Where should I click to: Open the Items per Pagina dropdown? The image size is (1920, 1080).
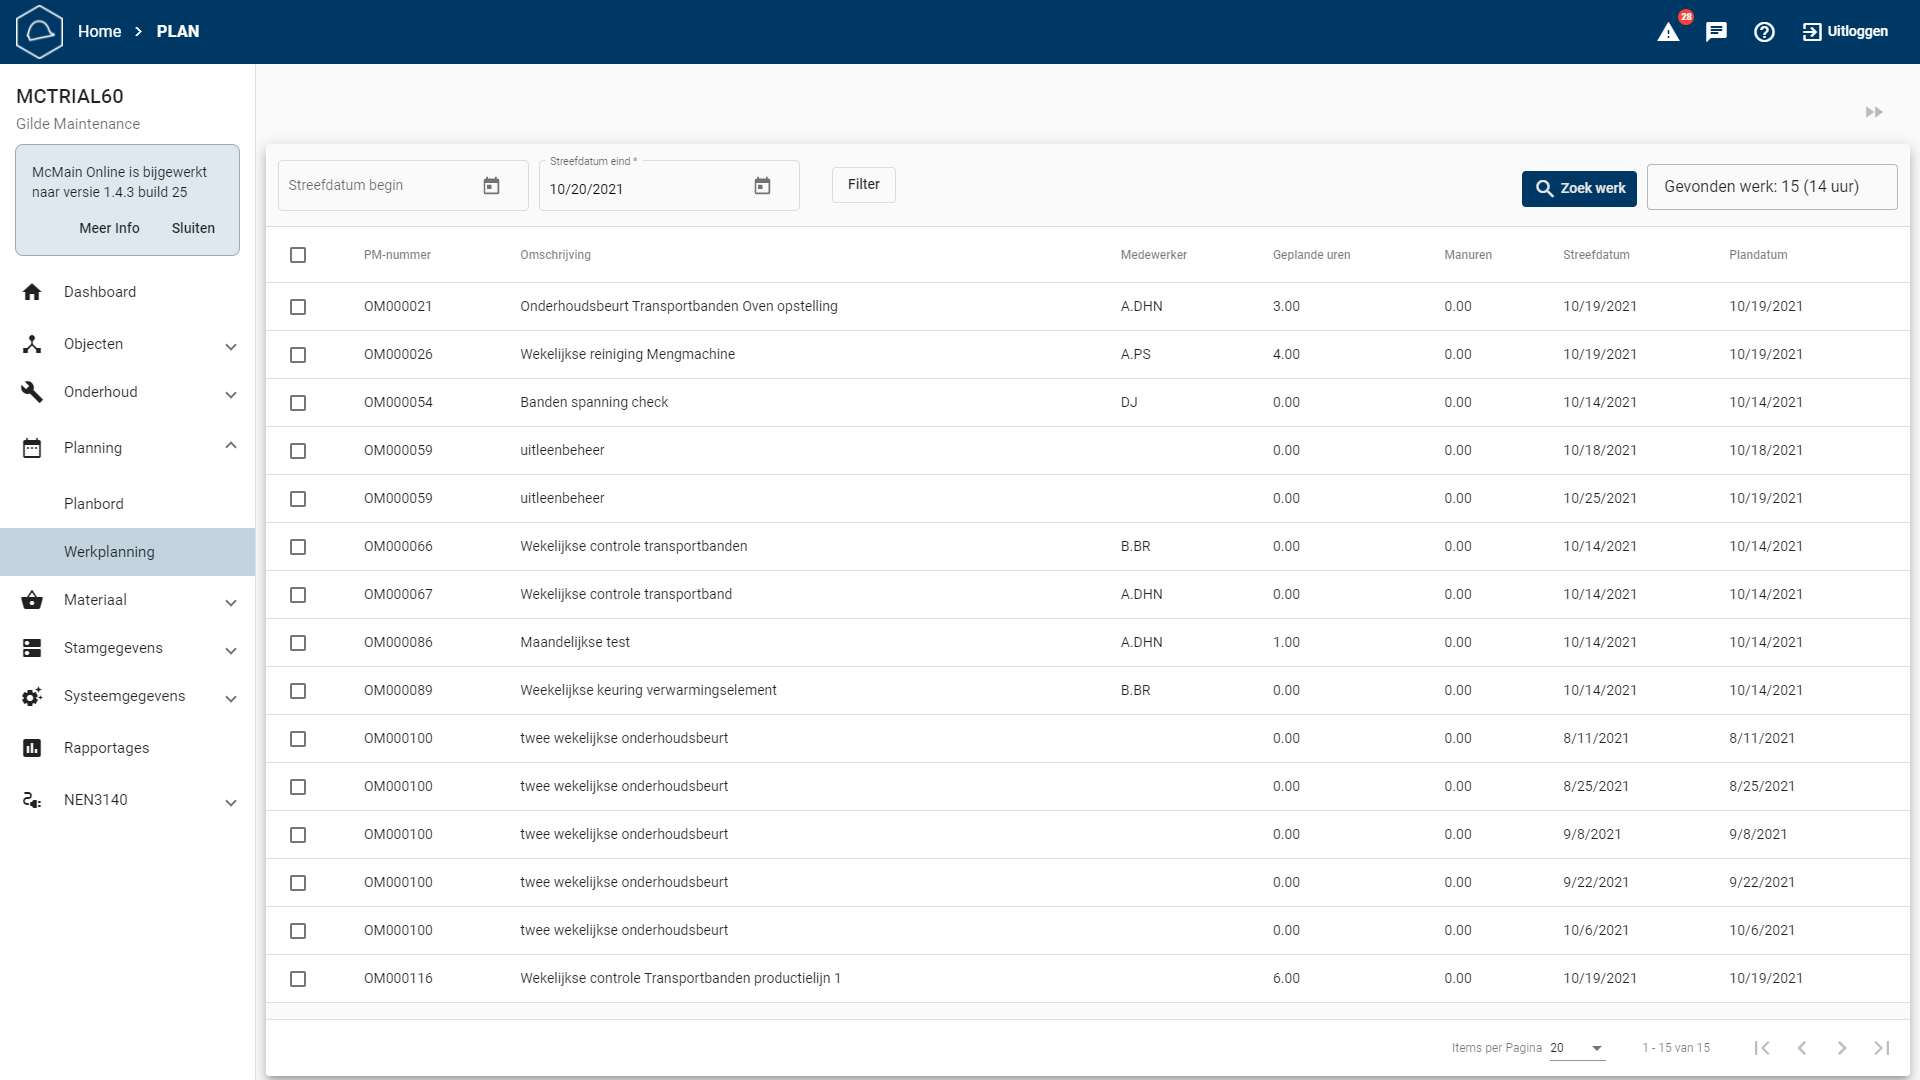1578,1048
